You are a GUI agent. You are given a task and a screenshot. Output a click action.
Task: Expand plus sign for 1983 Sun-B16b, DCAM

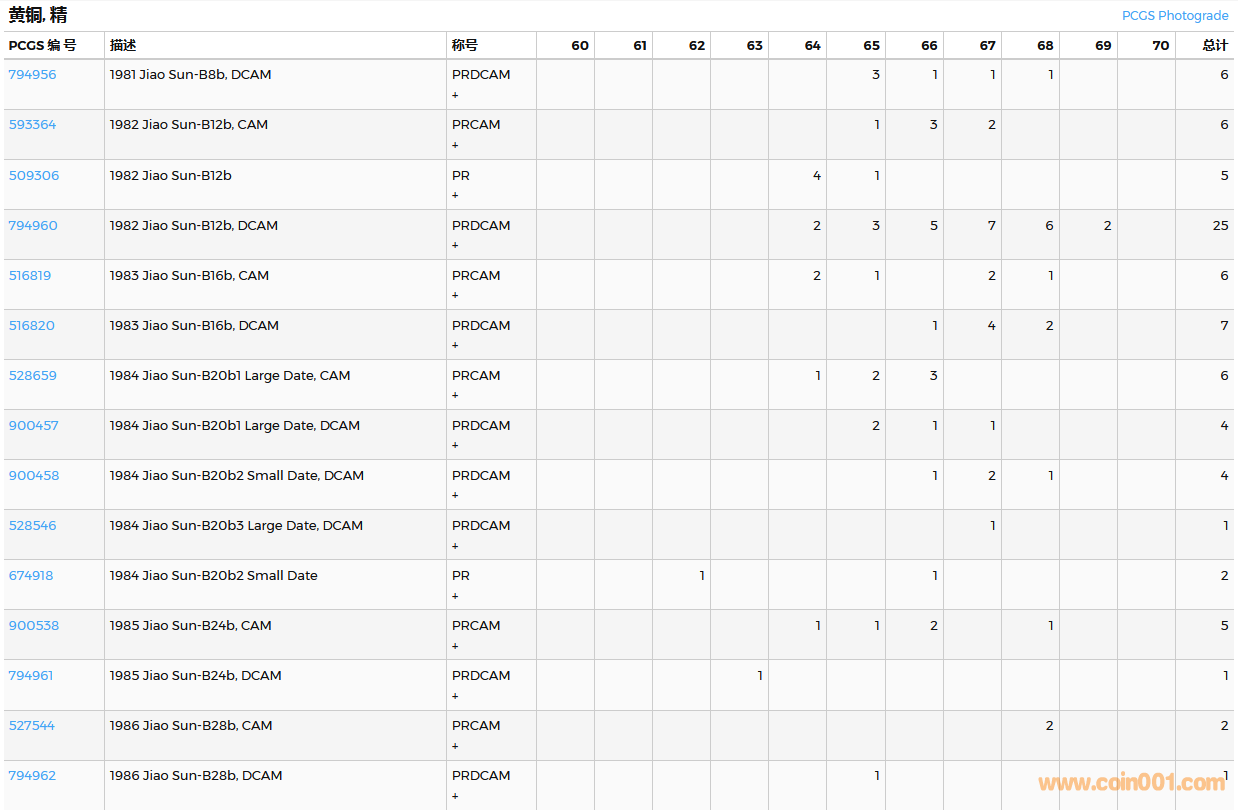455,345
